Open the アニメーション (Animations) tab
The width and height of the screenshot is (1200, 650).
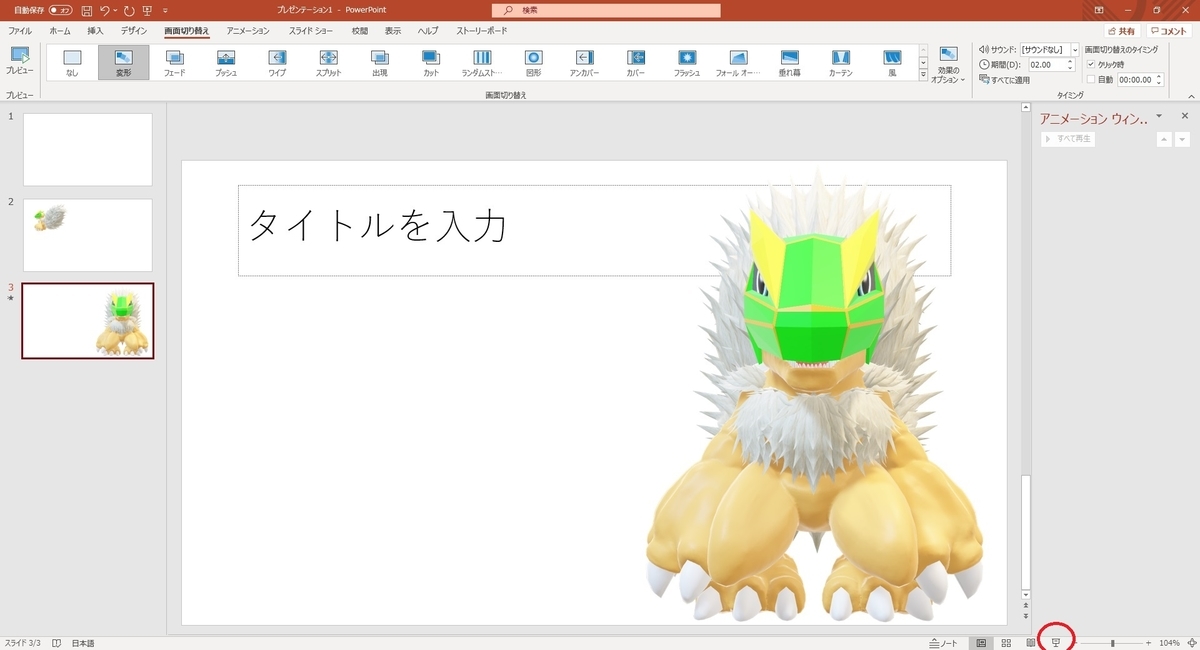[248, 31]
